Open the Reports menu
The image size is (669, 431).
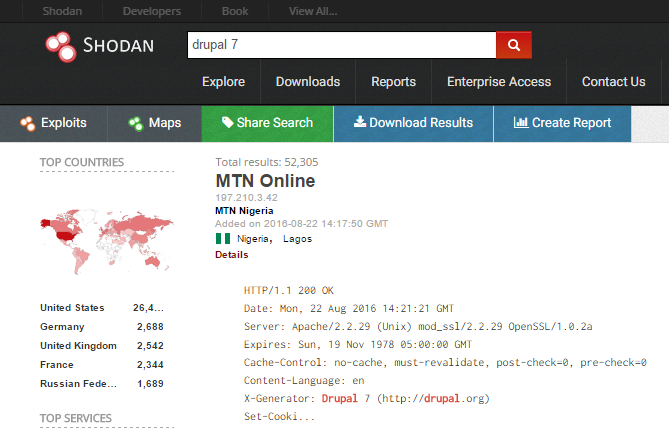click(x=393, y=82)
